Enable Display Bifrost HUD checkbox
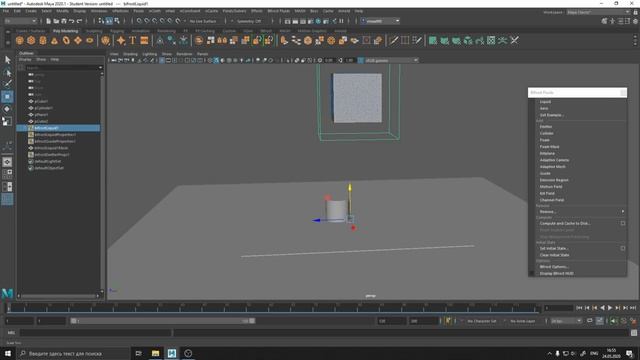The image size is (640, 360). pyautogui.click(x=531, y=273)
